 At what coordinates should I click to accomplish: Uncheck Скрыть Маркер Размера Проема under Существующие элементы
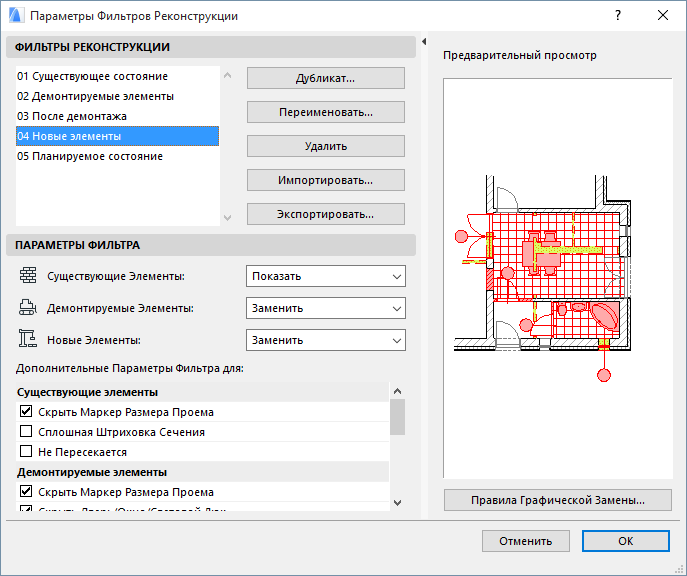point(26,411)
